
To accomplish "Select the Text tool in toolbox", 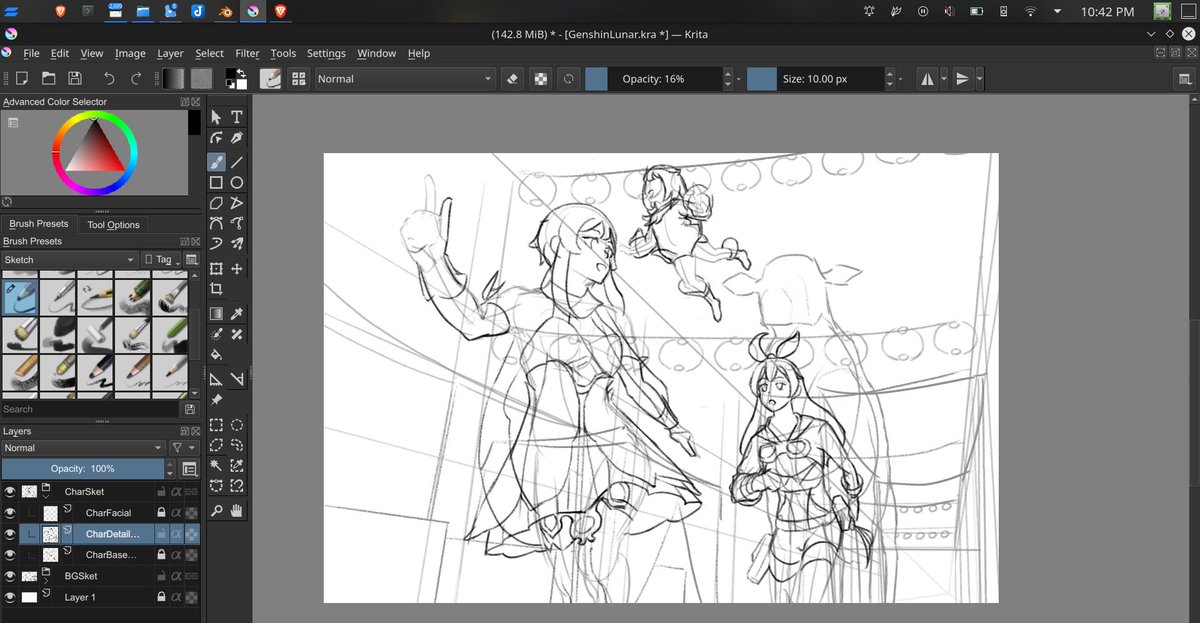I will coord(237,117).
